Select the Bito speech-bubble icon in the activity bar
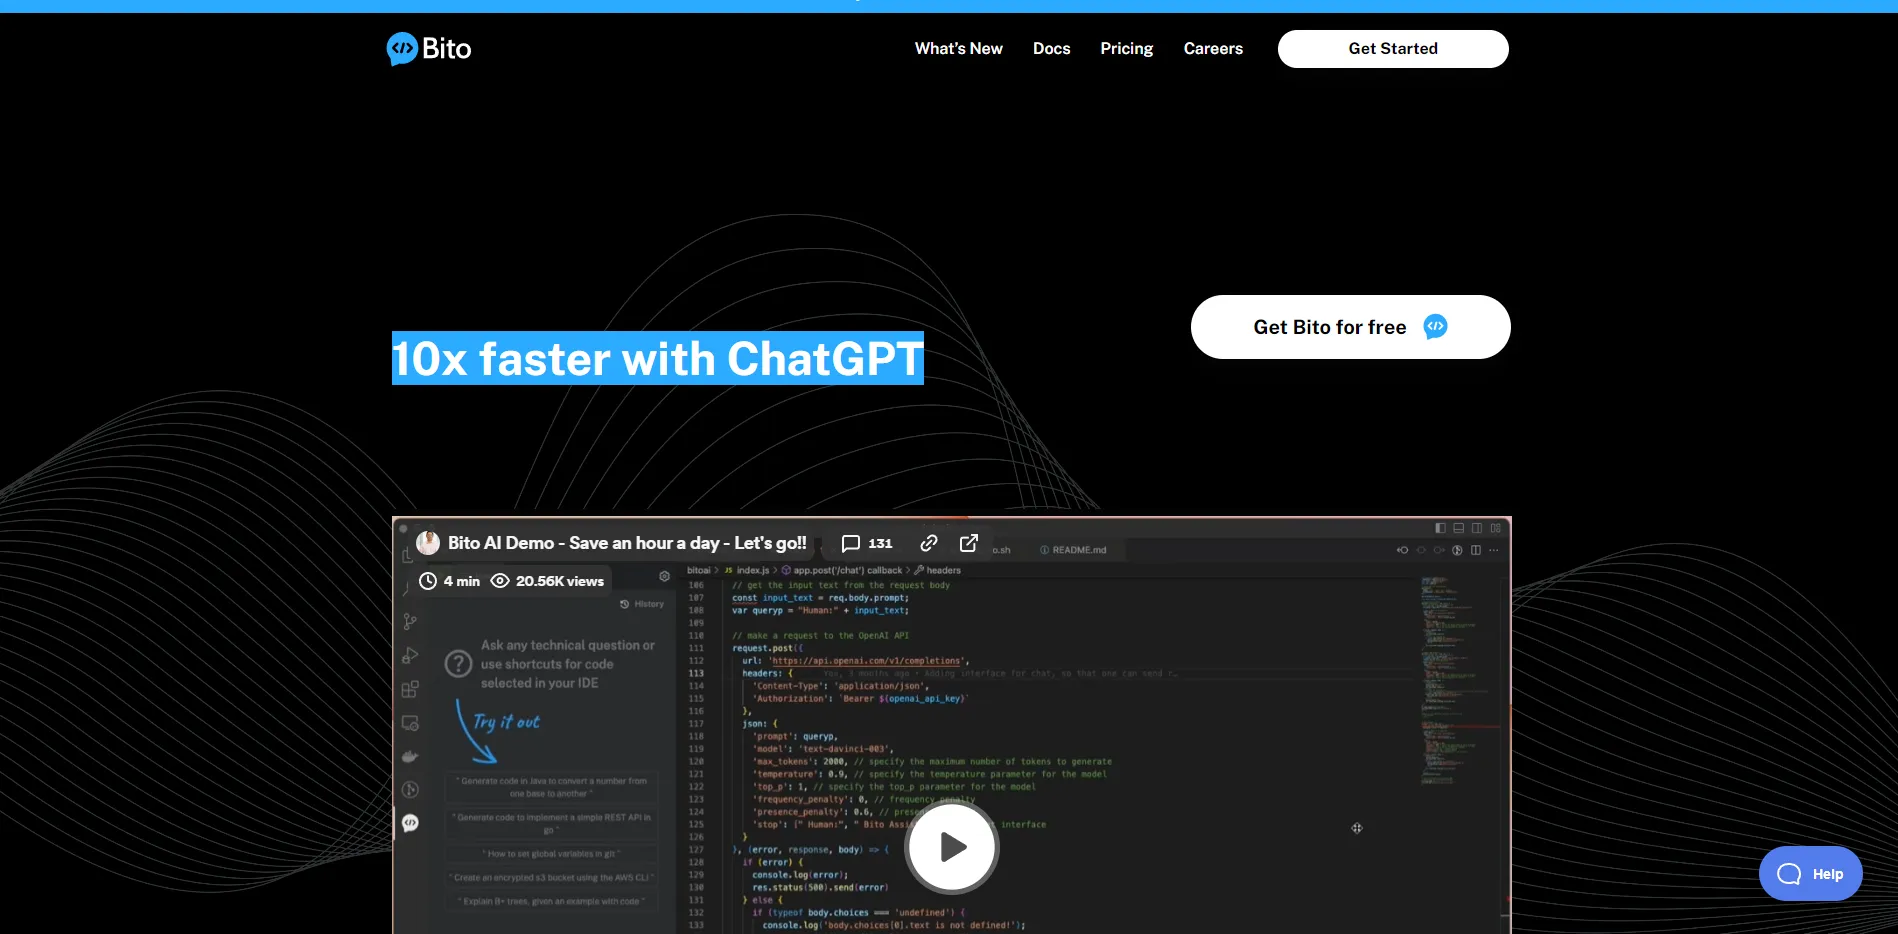This screenshot has height=934, width=1898. pos(409,823)
